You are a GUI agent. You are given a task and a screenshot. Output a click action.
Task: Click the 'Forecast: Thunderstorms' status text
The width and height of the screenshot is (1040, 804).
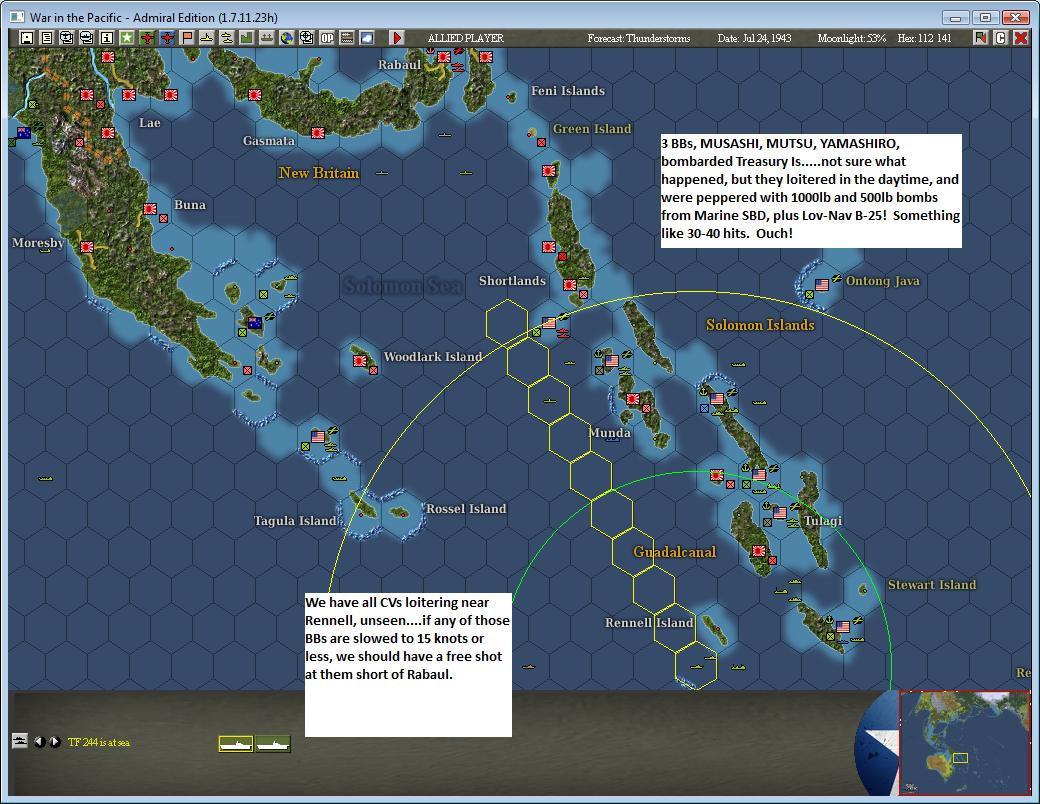pyautogui.click(x=639, y=38)
